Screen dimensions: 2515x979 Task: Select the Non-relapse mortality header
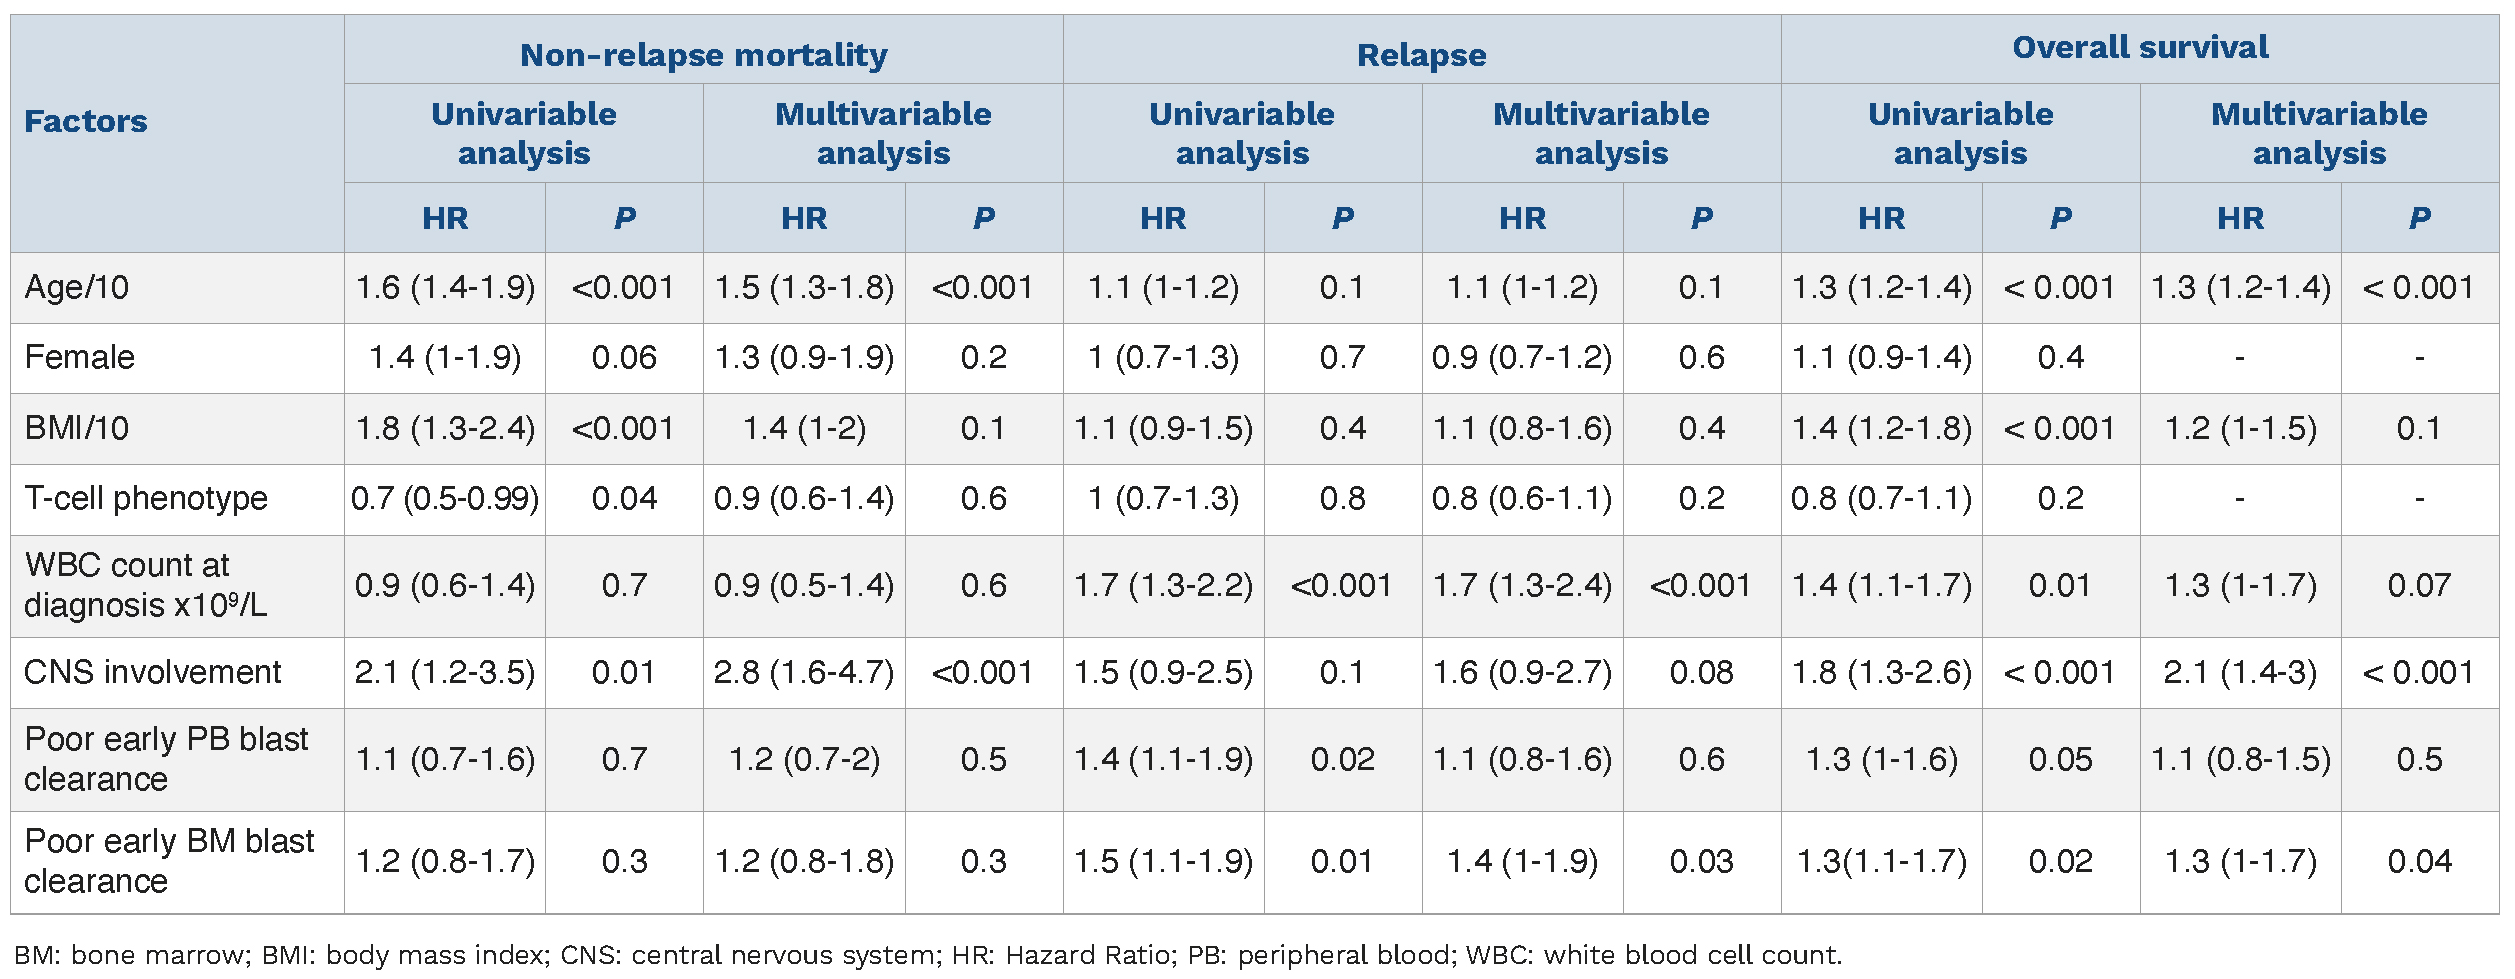(x=703, y=55)
